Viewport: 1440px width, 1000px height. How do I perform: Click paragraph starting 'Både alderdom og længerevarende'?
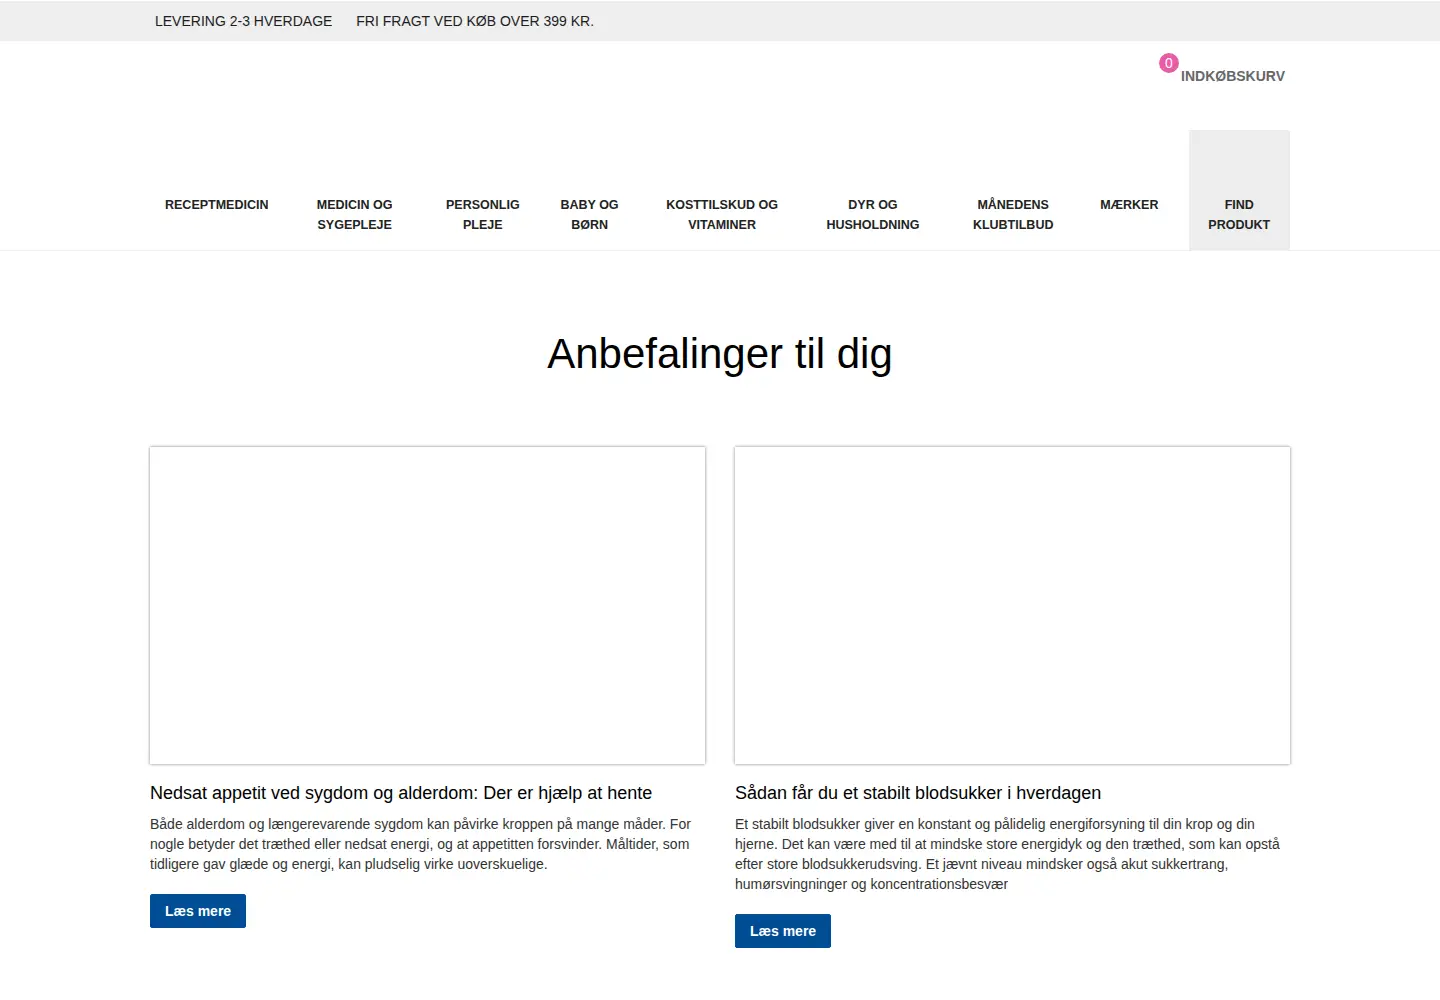pyautogui.click(x=421, y=844)
